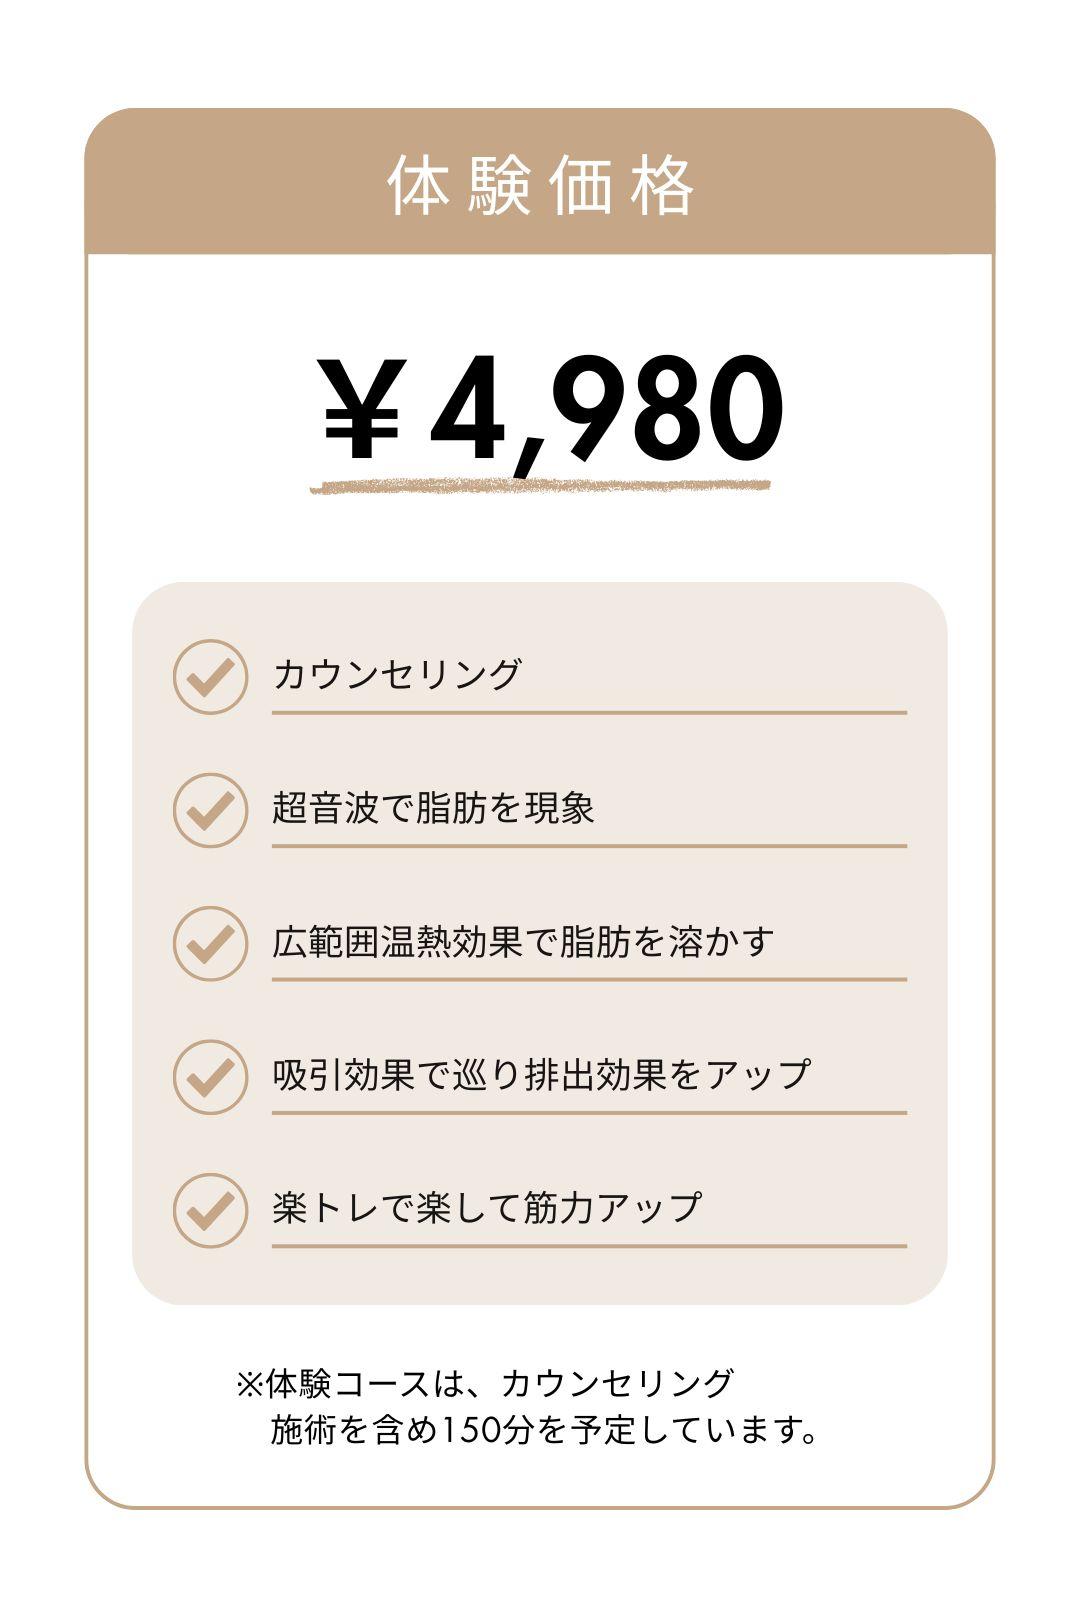The width and height of the screenshot is (1080, 1600).
Task: Open the カウンセリング list item text
Action: click(x=397, y=675)
